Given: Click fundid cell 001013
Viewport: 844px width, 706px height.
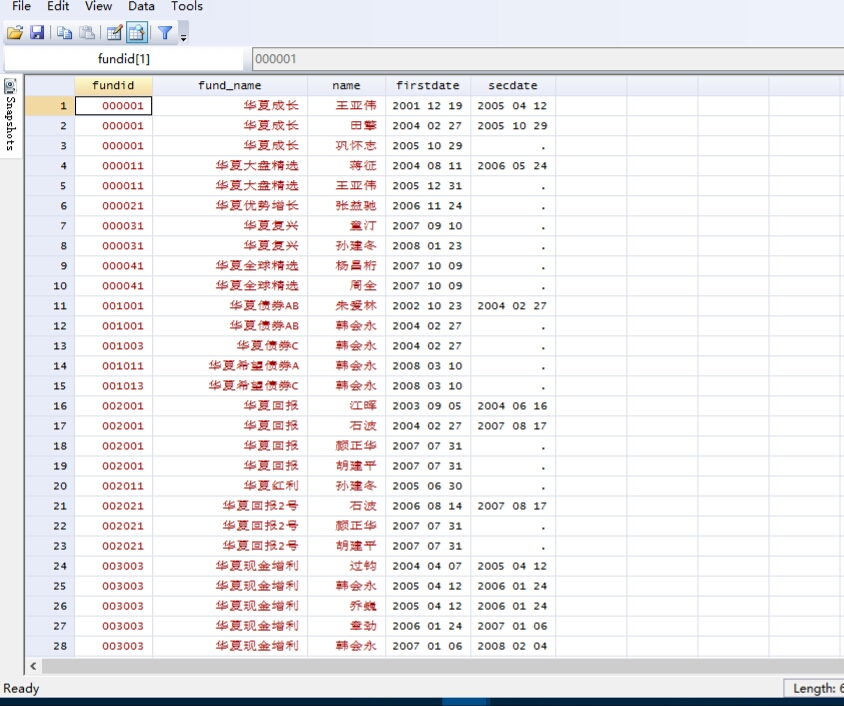Looking at the screenshot, I should tap(114, 386).
